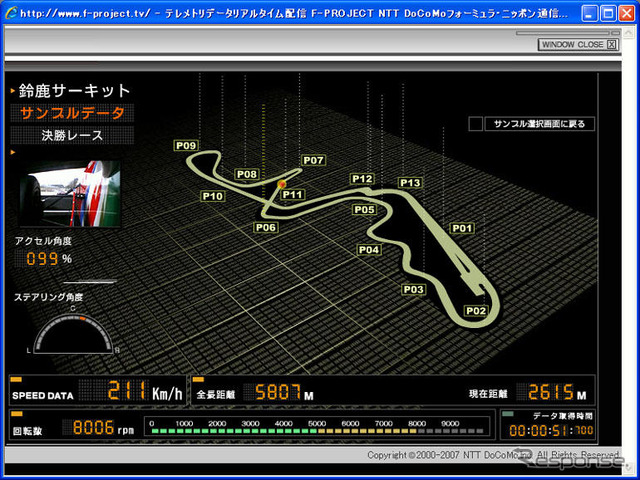Click the サンプル選択画面に戻る button
Image resolution: width=640 pixels, height=480 pixels.
click(x=539, y=124)
